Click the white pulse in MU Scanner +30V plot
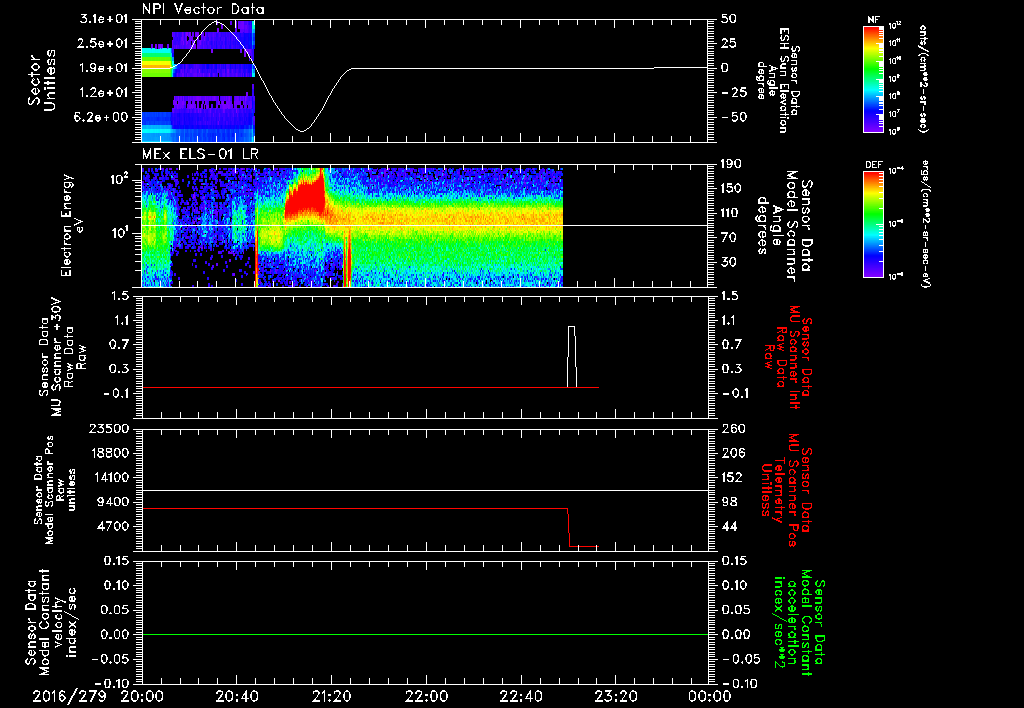 click(x=571, y=357)
